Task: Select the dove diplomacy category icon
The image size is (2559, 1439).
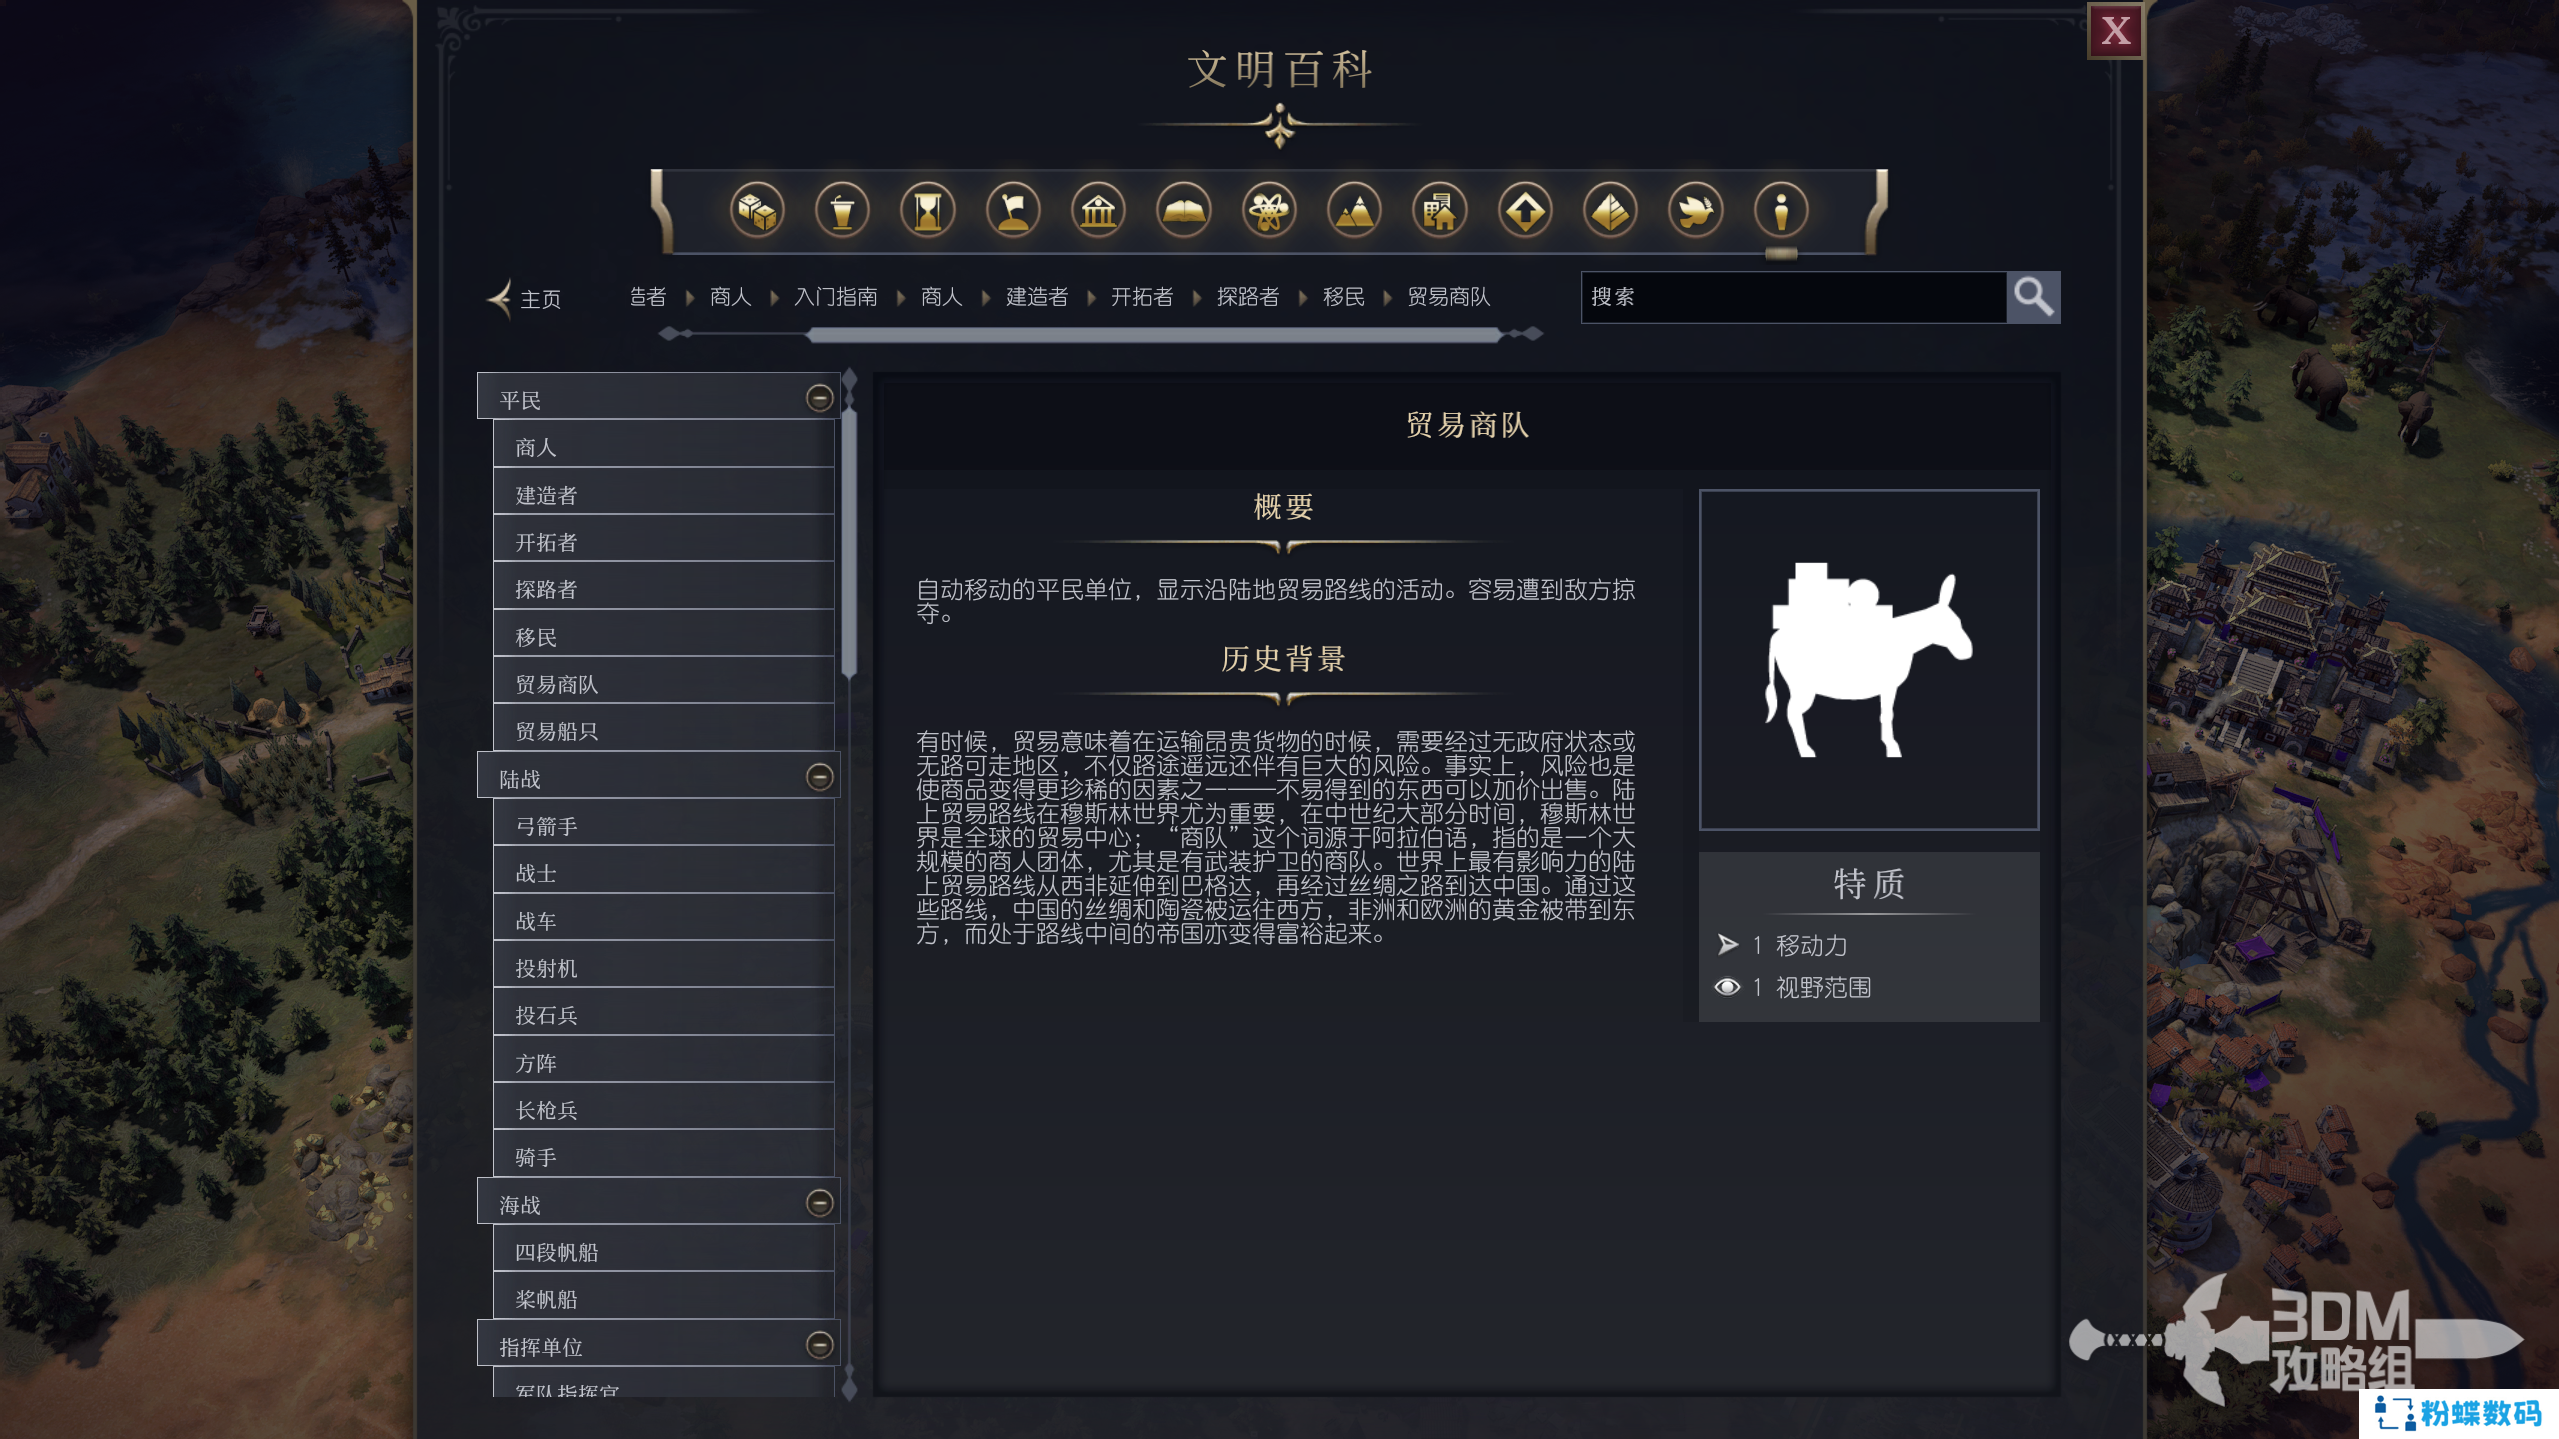Action: coord(1695,211)
